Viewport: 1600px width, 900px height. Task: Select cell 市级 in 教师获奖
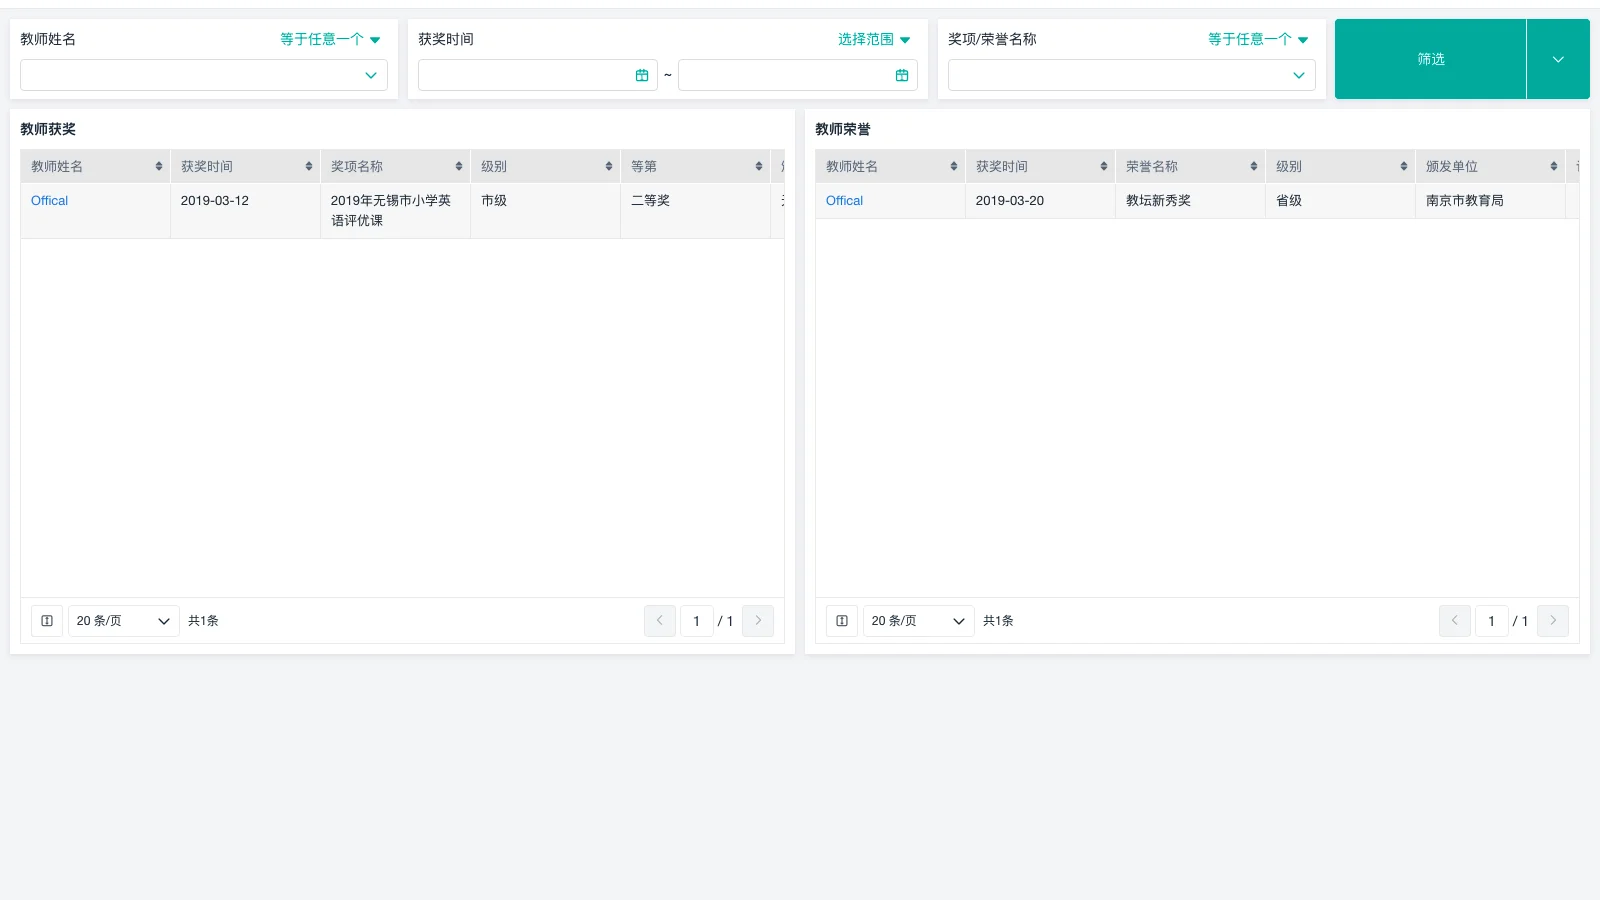(x=545, y=210)
